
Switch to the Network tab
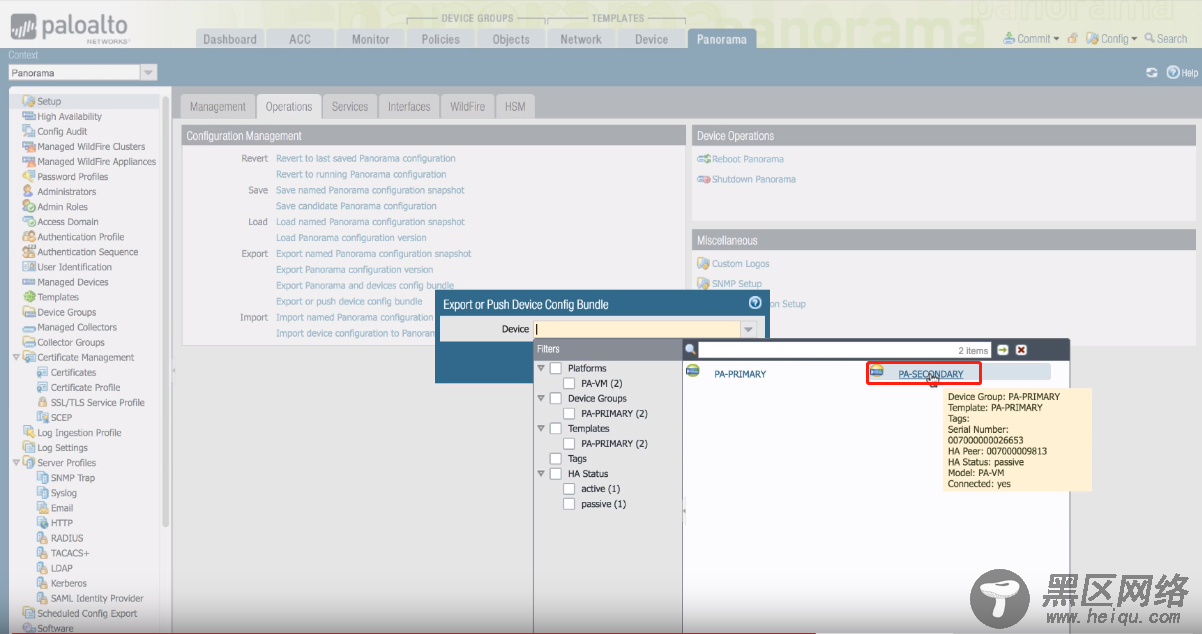pos(581,39)
